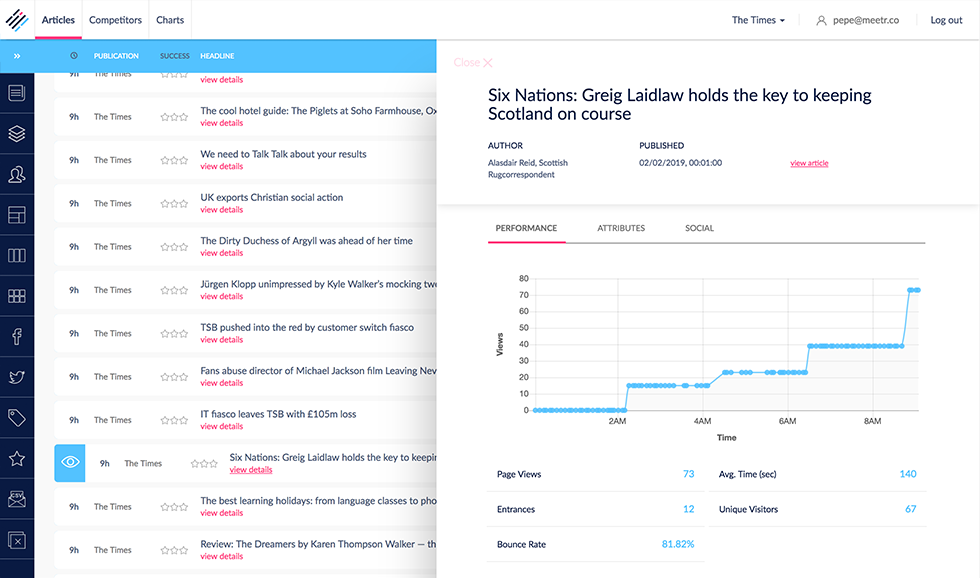Click the stacked layers sidebar icon

17,134
